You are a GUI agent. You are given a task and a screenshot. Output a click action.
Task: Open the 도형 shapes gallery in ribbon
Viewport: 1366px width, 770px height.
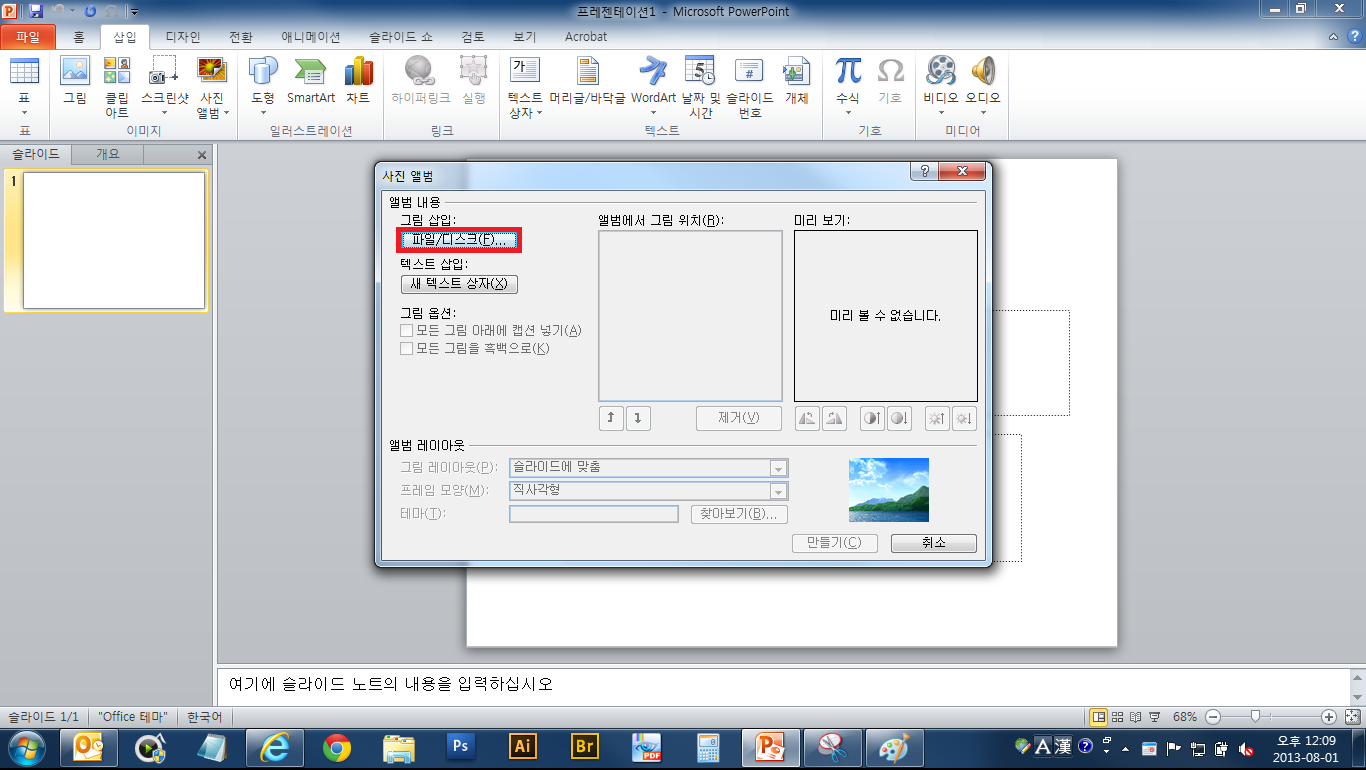263,83
